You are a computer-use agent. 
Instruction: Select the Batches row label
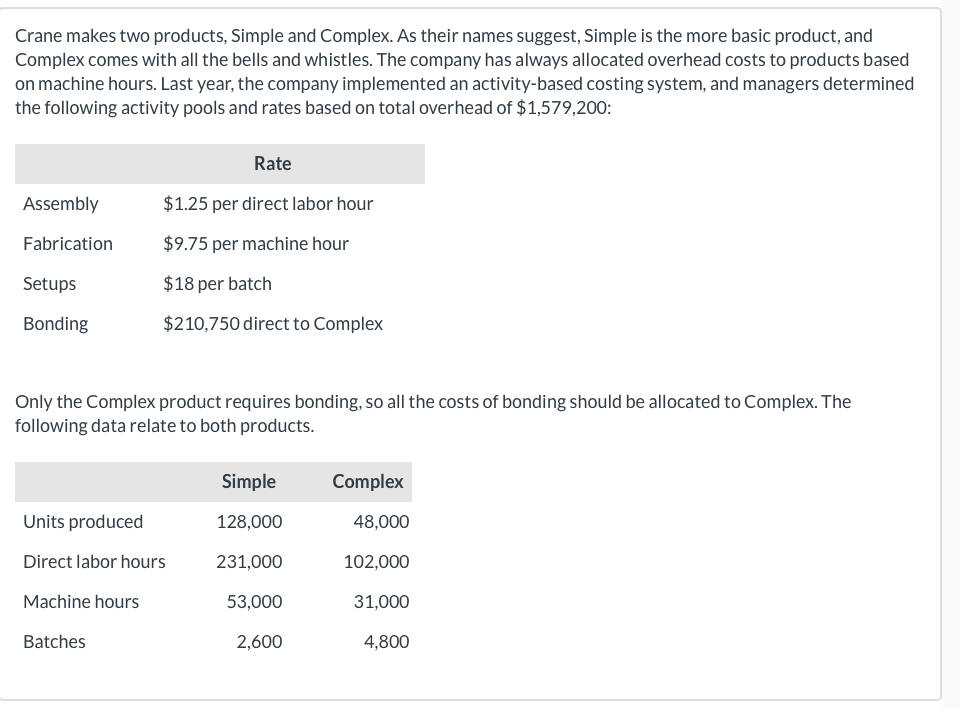click(x=55, y=642)
